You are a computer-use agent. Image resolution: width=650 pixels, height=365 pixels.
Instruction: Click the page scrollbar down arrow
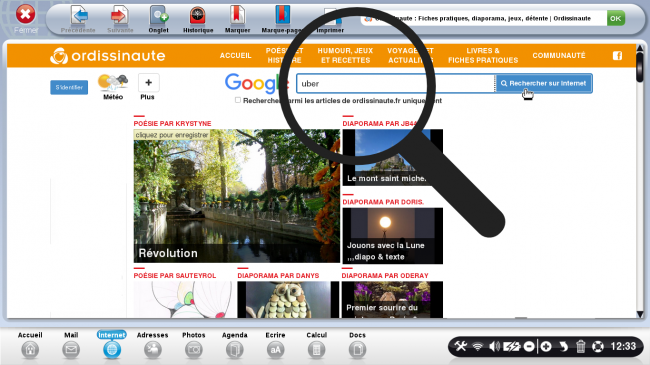point(640,314)
